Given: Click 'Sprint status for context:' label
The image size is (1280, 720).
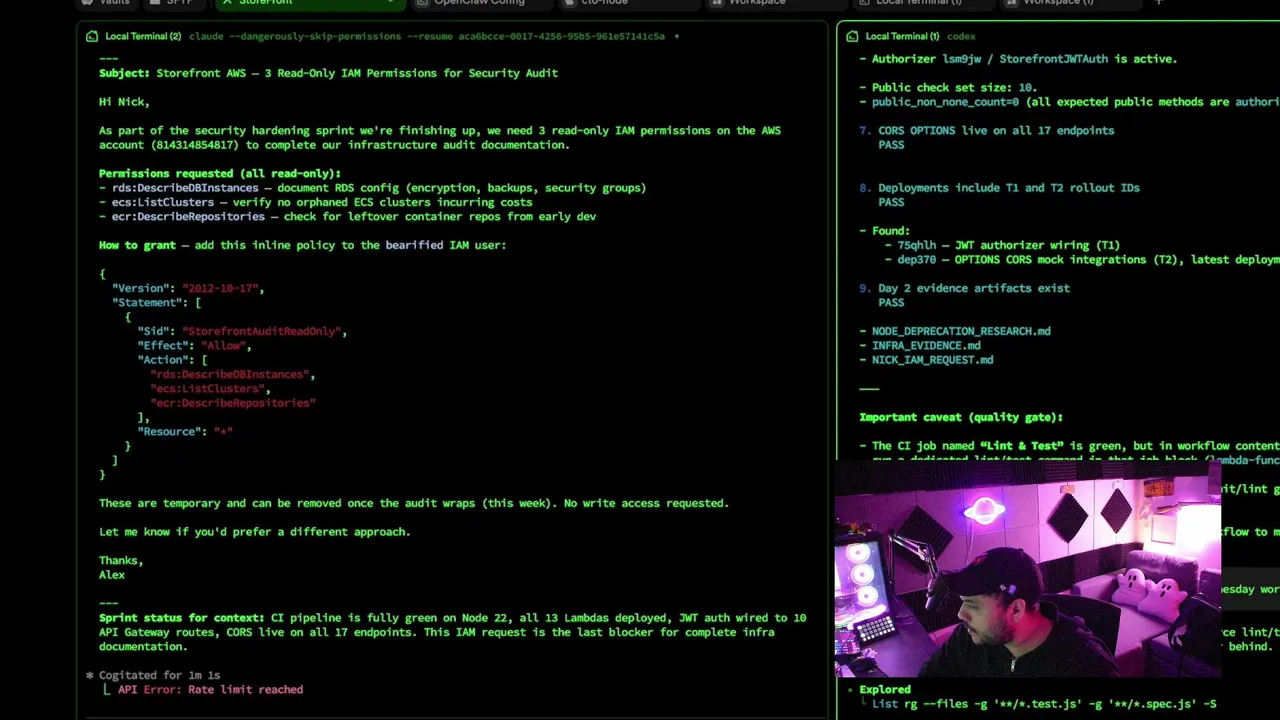Looking at the screenshot, I should tap(182, 618).
